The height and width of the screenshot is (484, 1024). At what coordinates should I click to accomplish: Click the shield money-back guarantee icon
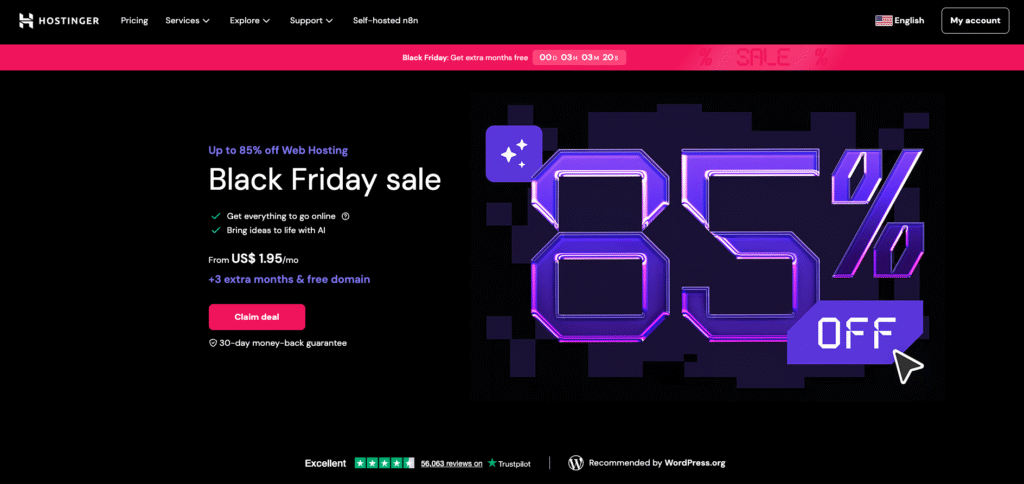[x=213, y=342]
